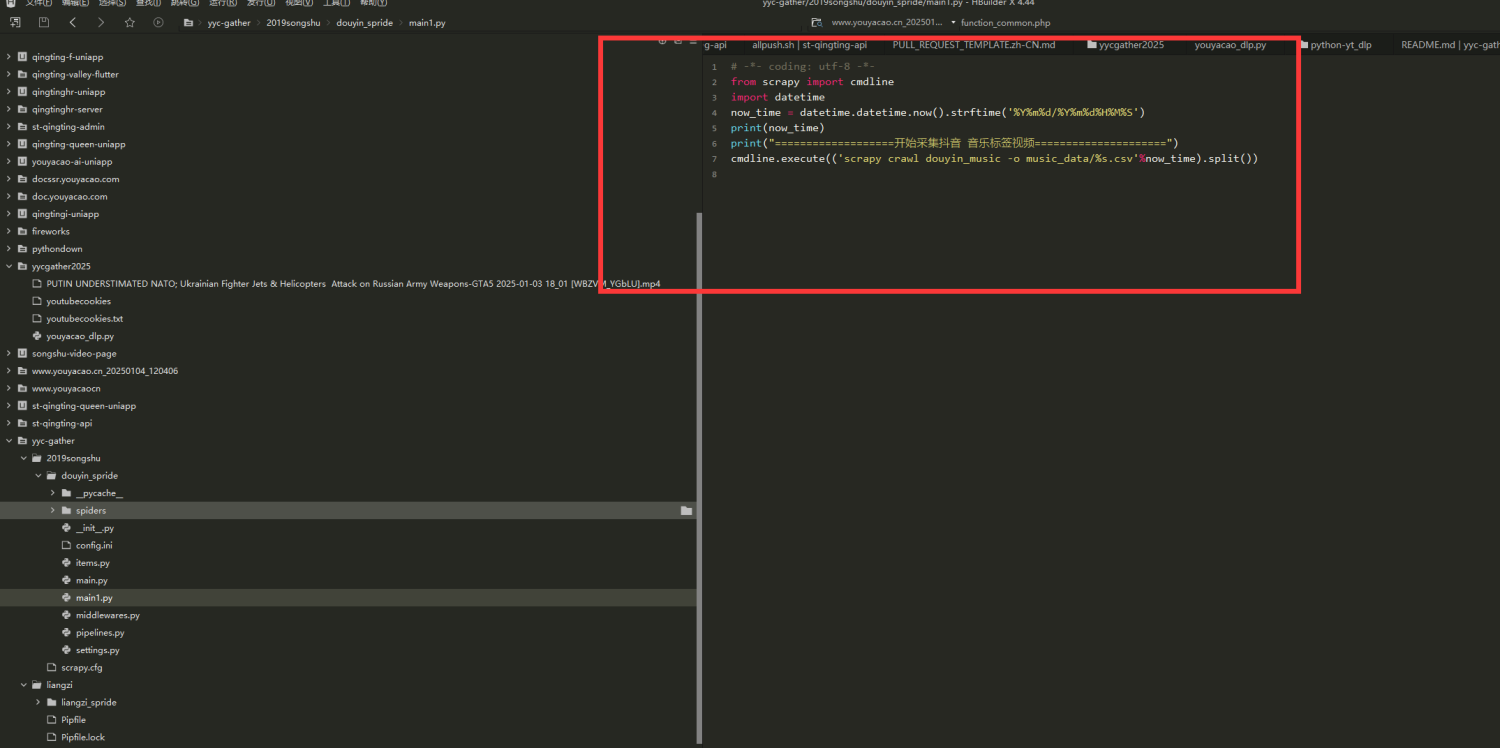Open items.py in the tree
This screenshot has width=1500, height=748.
93,563
